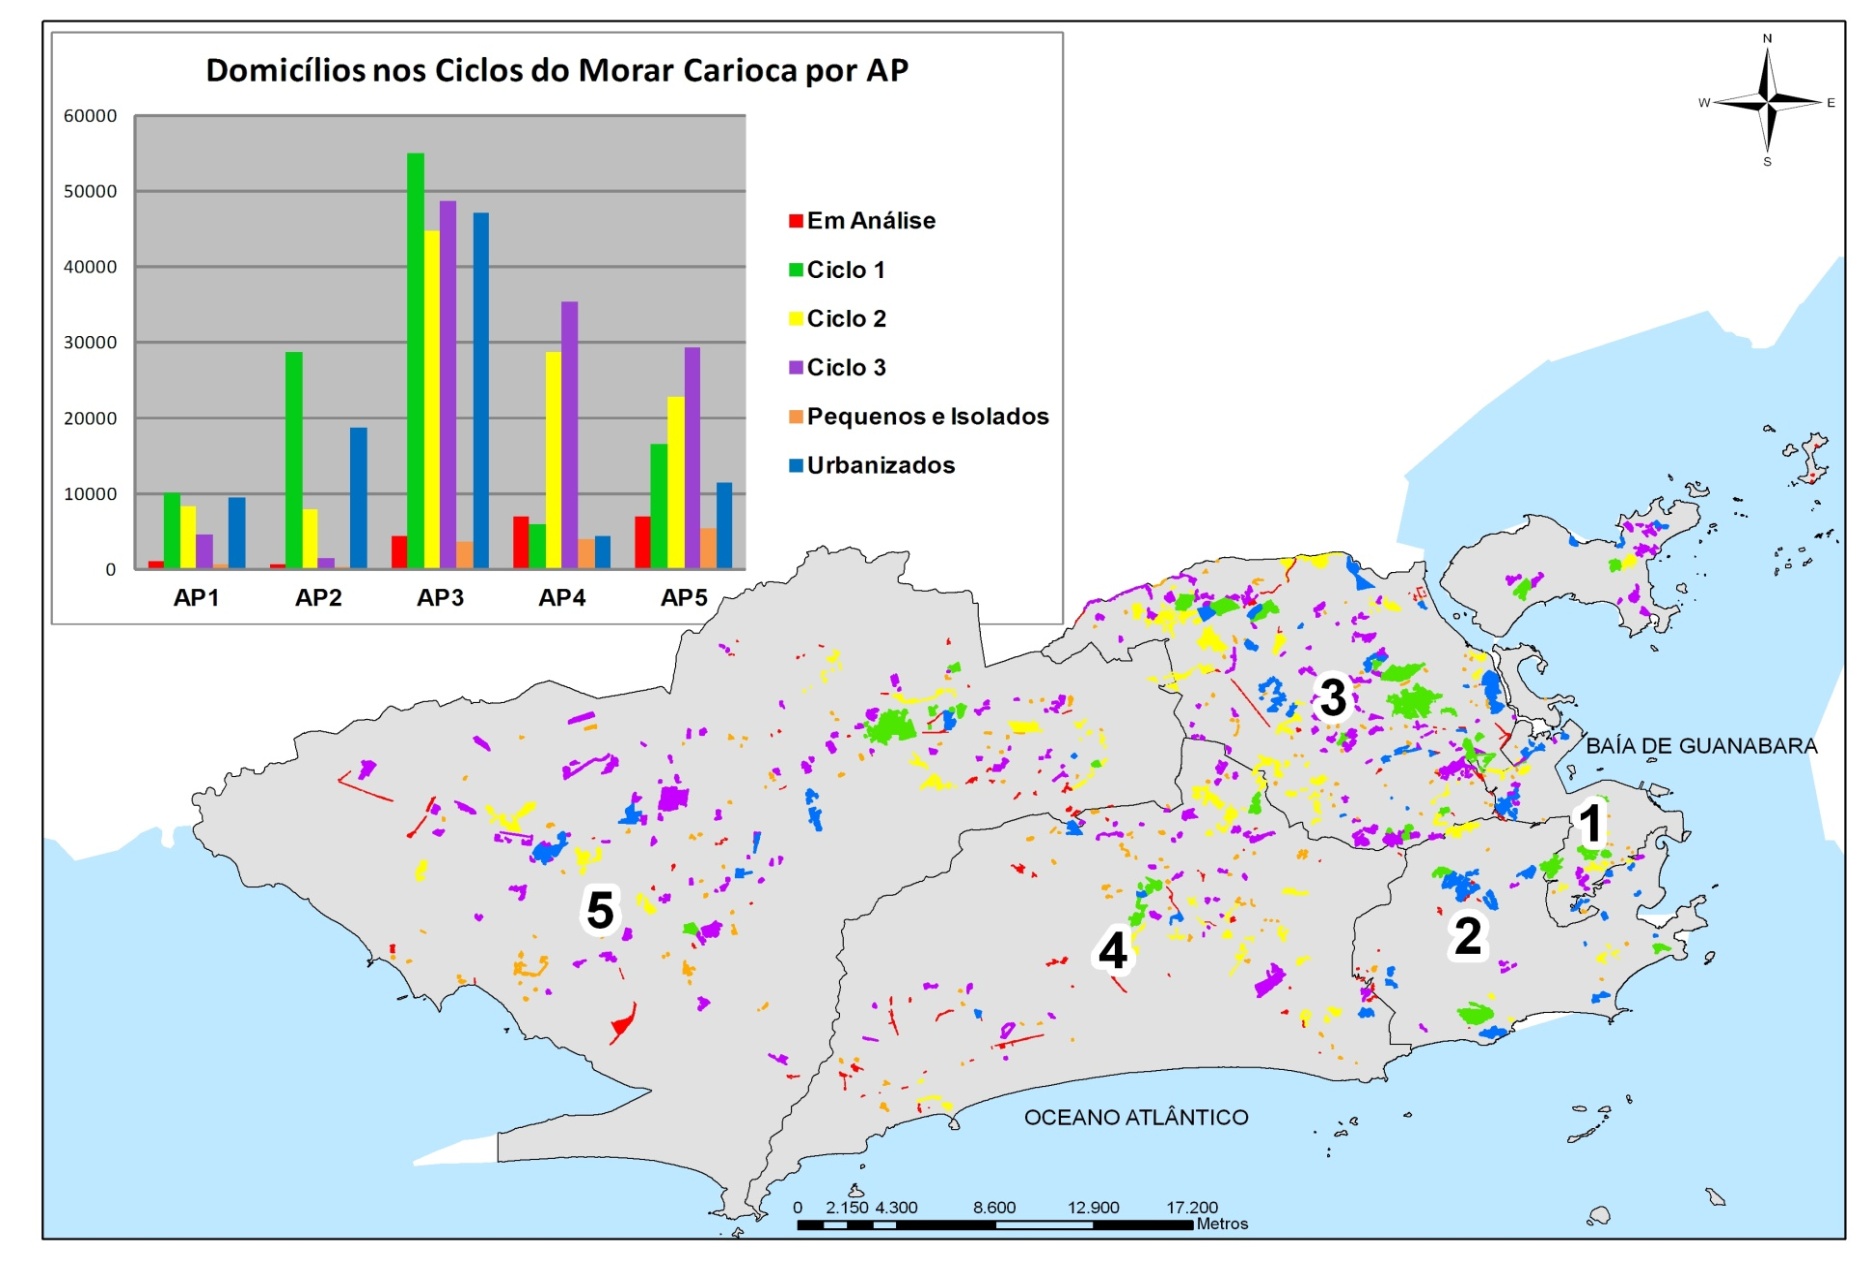Click the 'AP3' axis label
Viewport: 1871px width, 1275px height.
pos(440,598)
